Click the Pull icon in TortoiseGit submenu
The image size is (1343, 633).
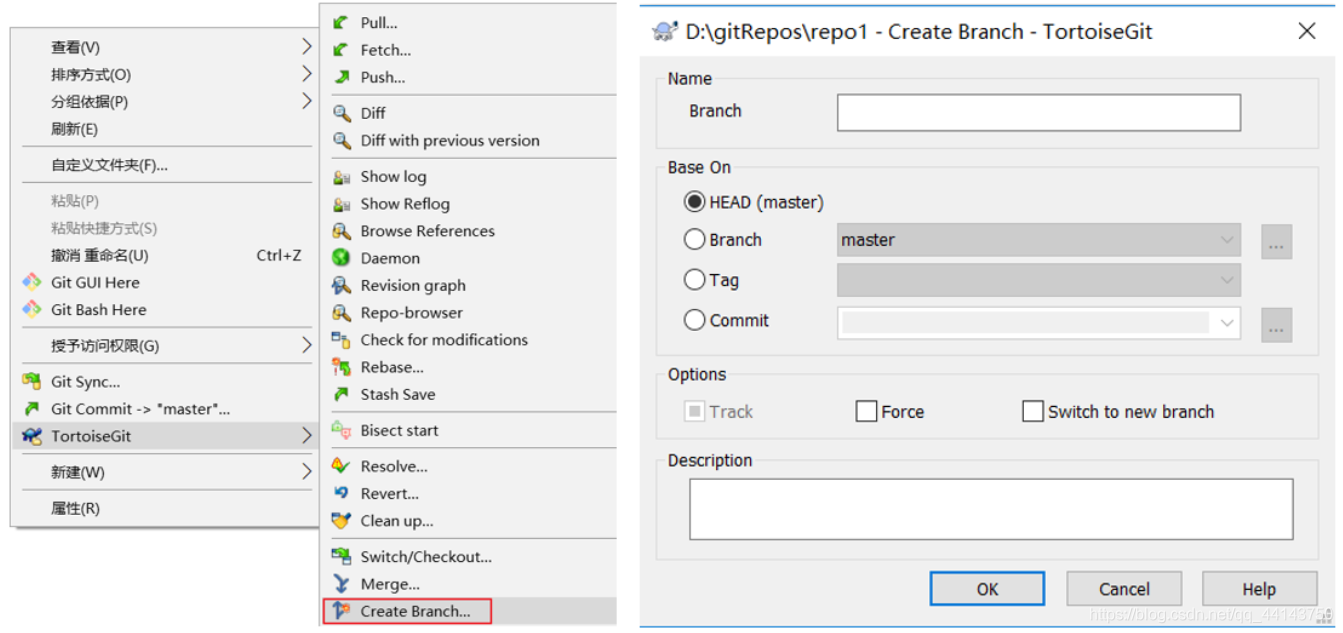pyautogui.click(x=342, y=22)
